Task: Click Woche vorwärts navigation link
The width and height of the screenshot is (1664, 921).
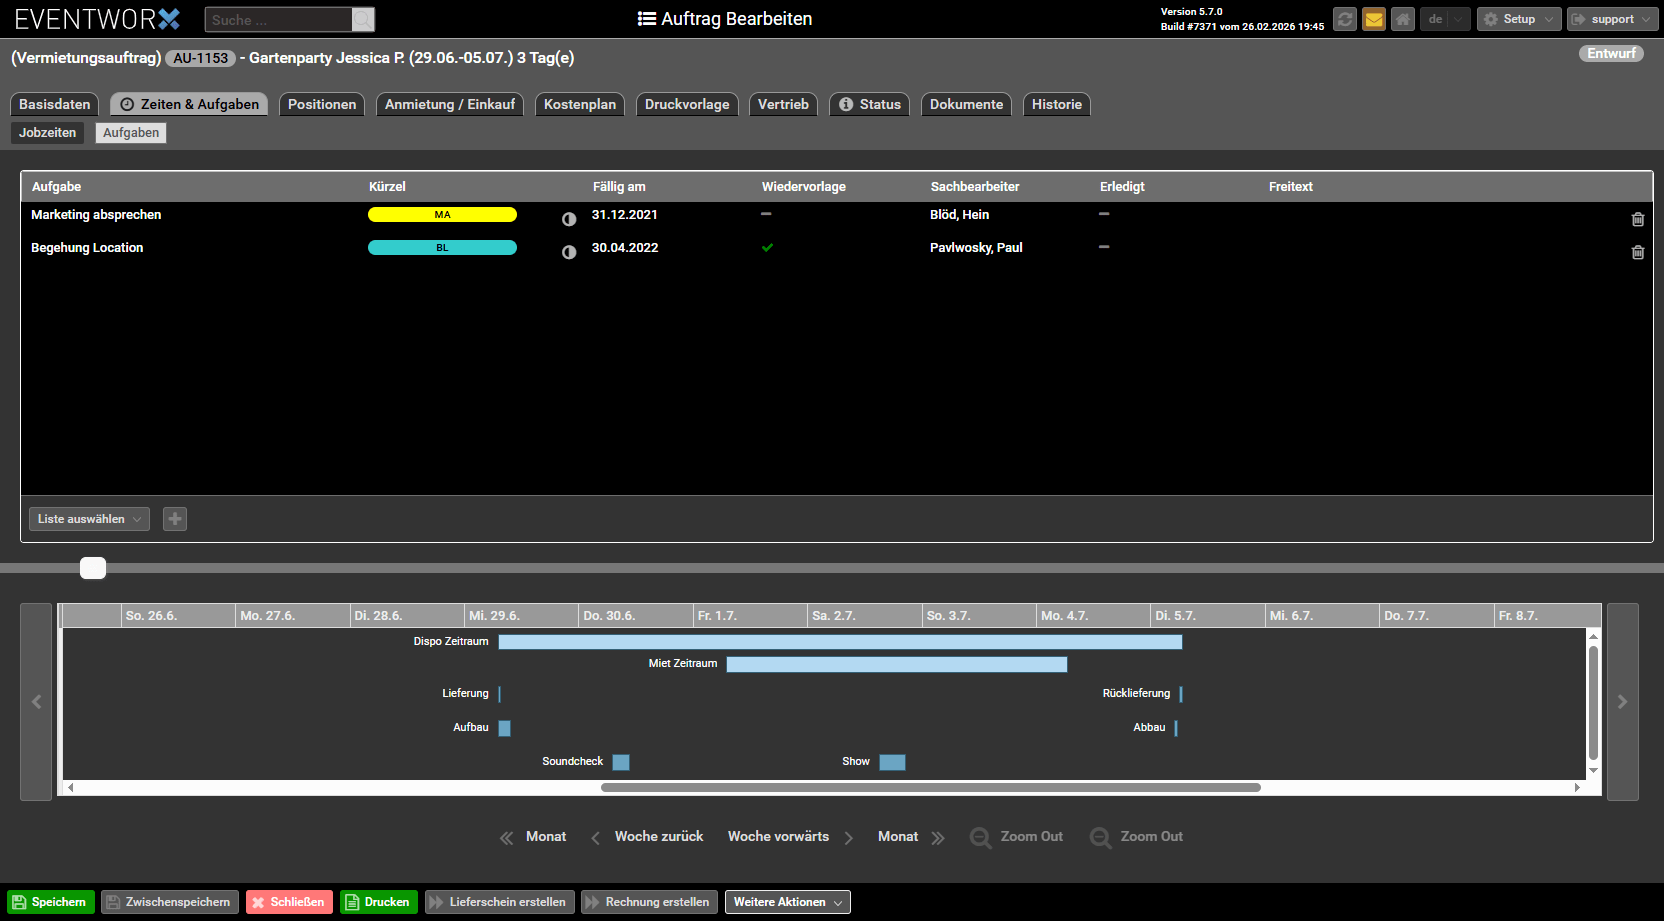Action: 779,837
